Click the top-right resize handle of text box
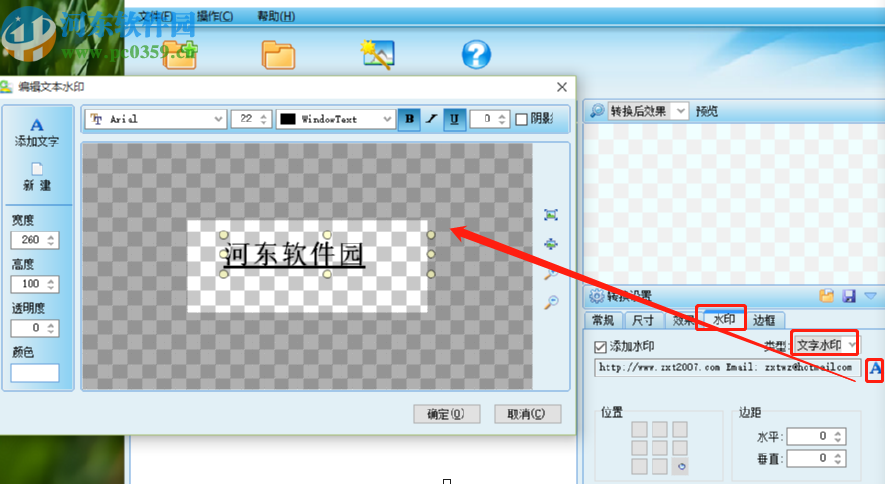Viewport: 885px width, 484px height. [x=431, y=235]
